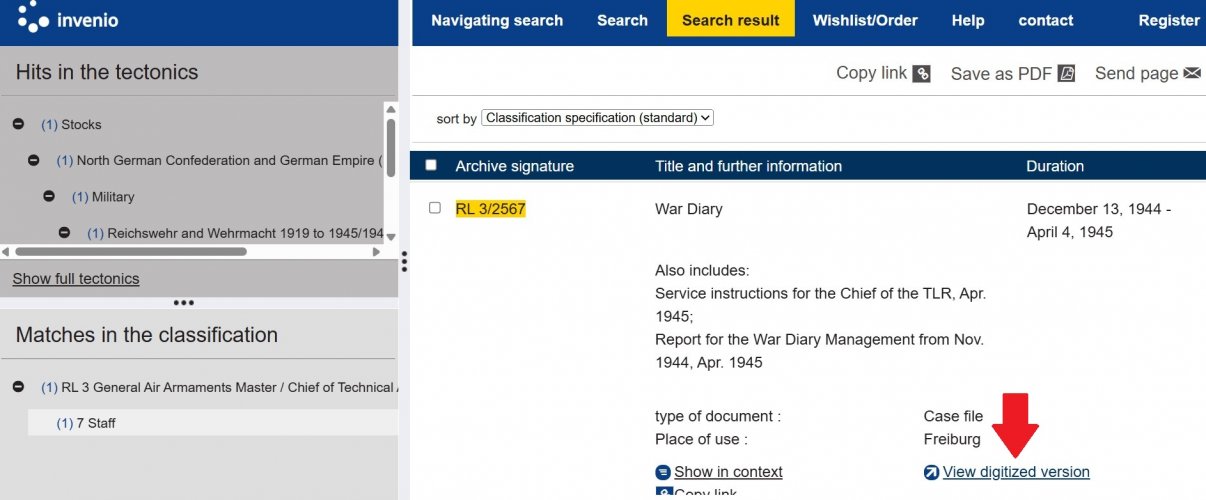Viewport: 1206px width, 500px height.
Task: Click the invenio logo
Action: [68, 19]
